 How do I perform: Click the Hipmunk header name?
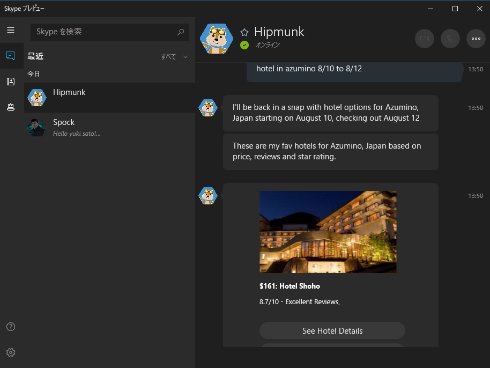click(x=279, y=32)
